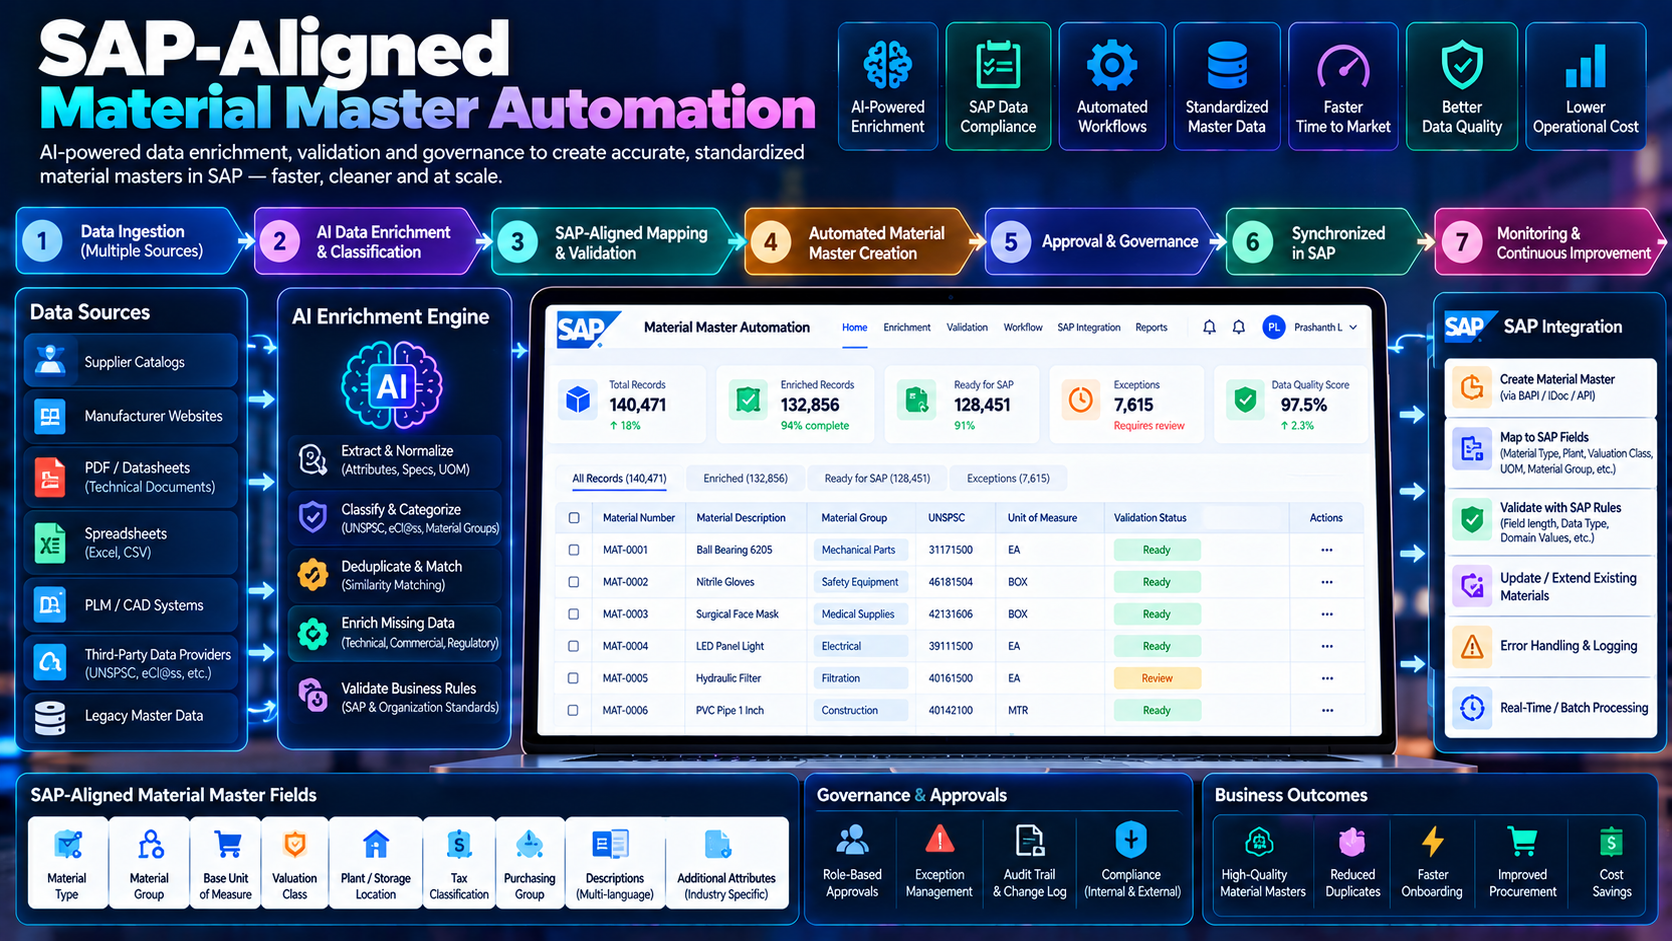Screen dimensions: 1672x941
Task: Click the Audit Trail & Change Log icon
Action: [1029, 841]
